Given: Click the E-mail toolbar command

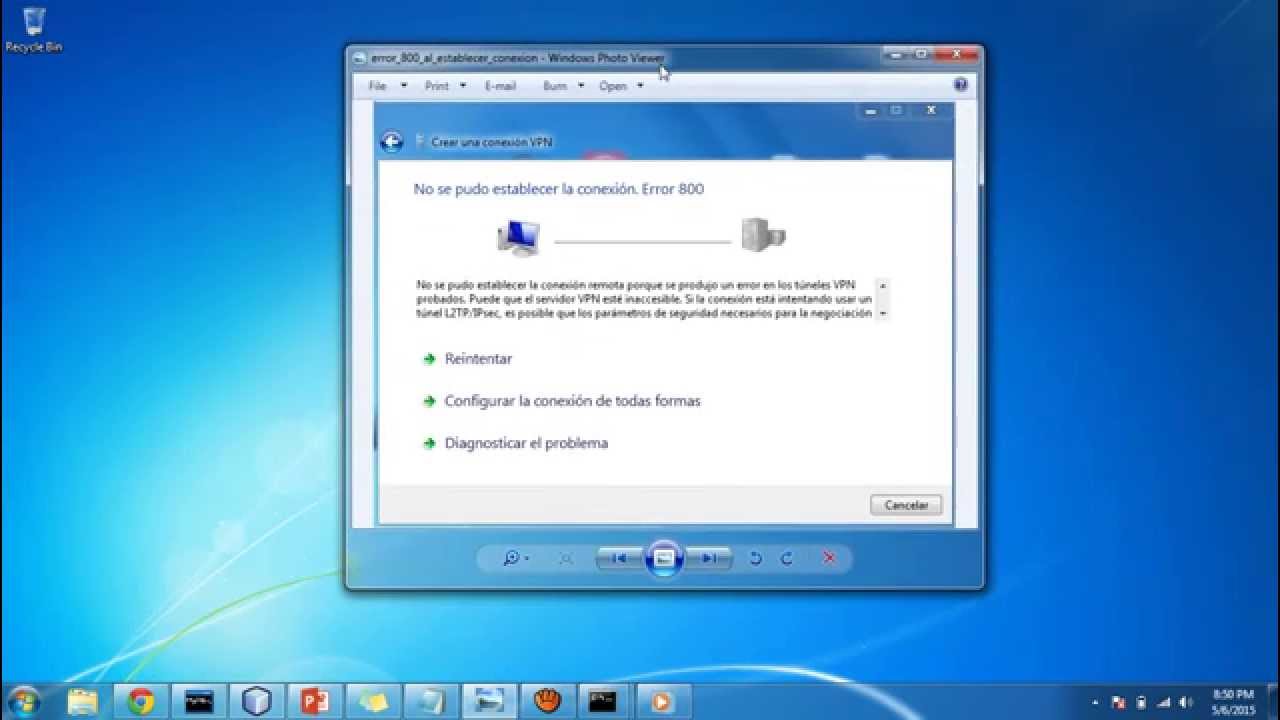Looking at the screenshot, I should pos(500,86).
